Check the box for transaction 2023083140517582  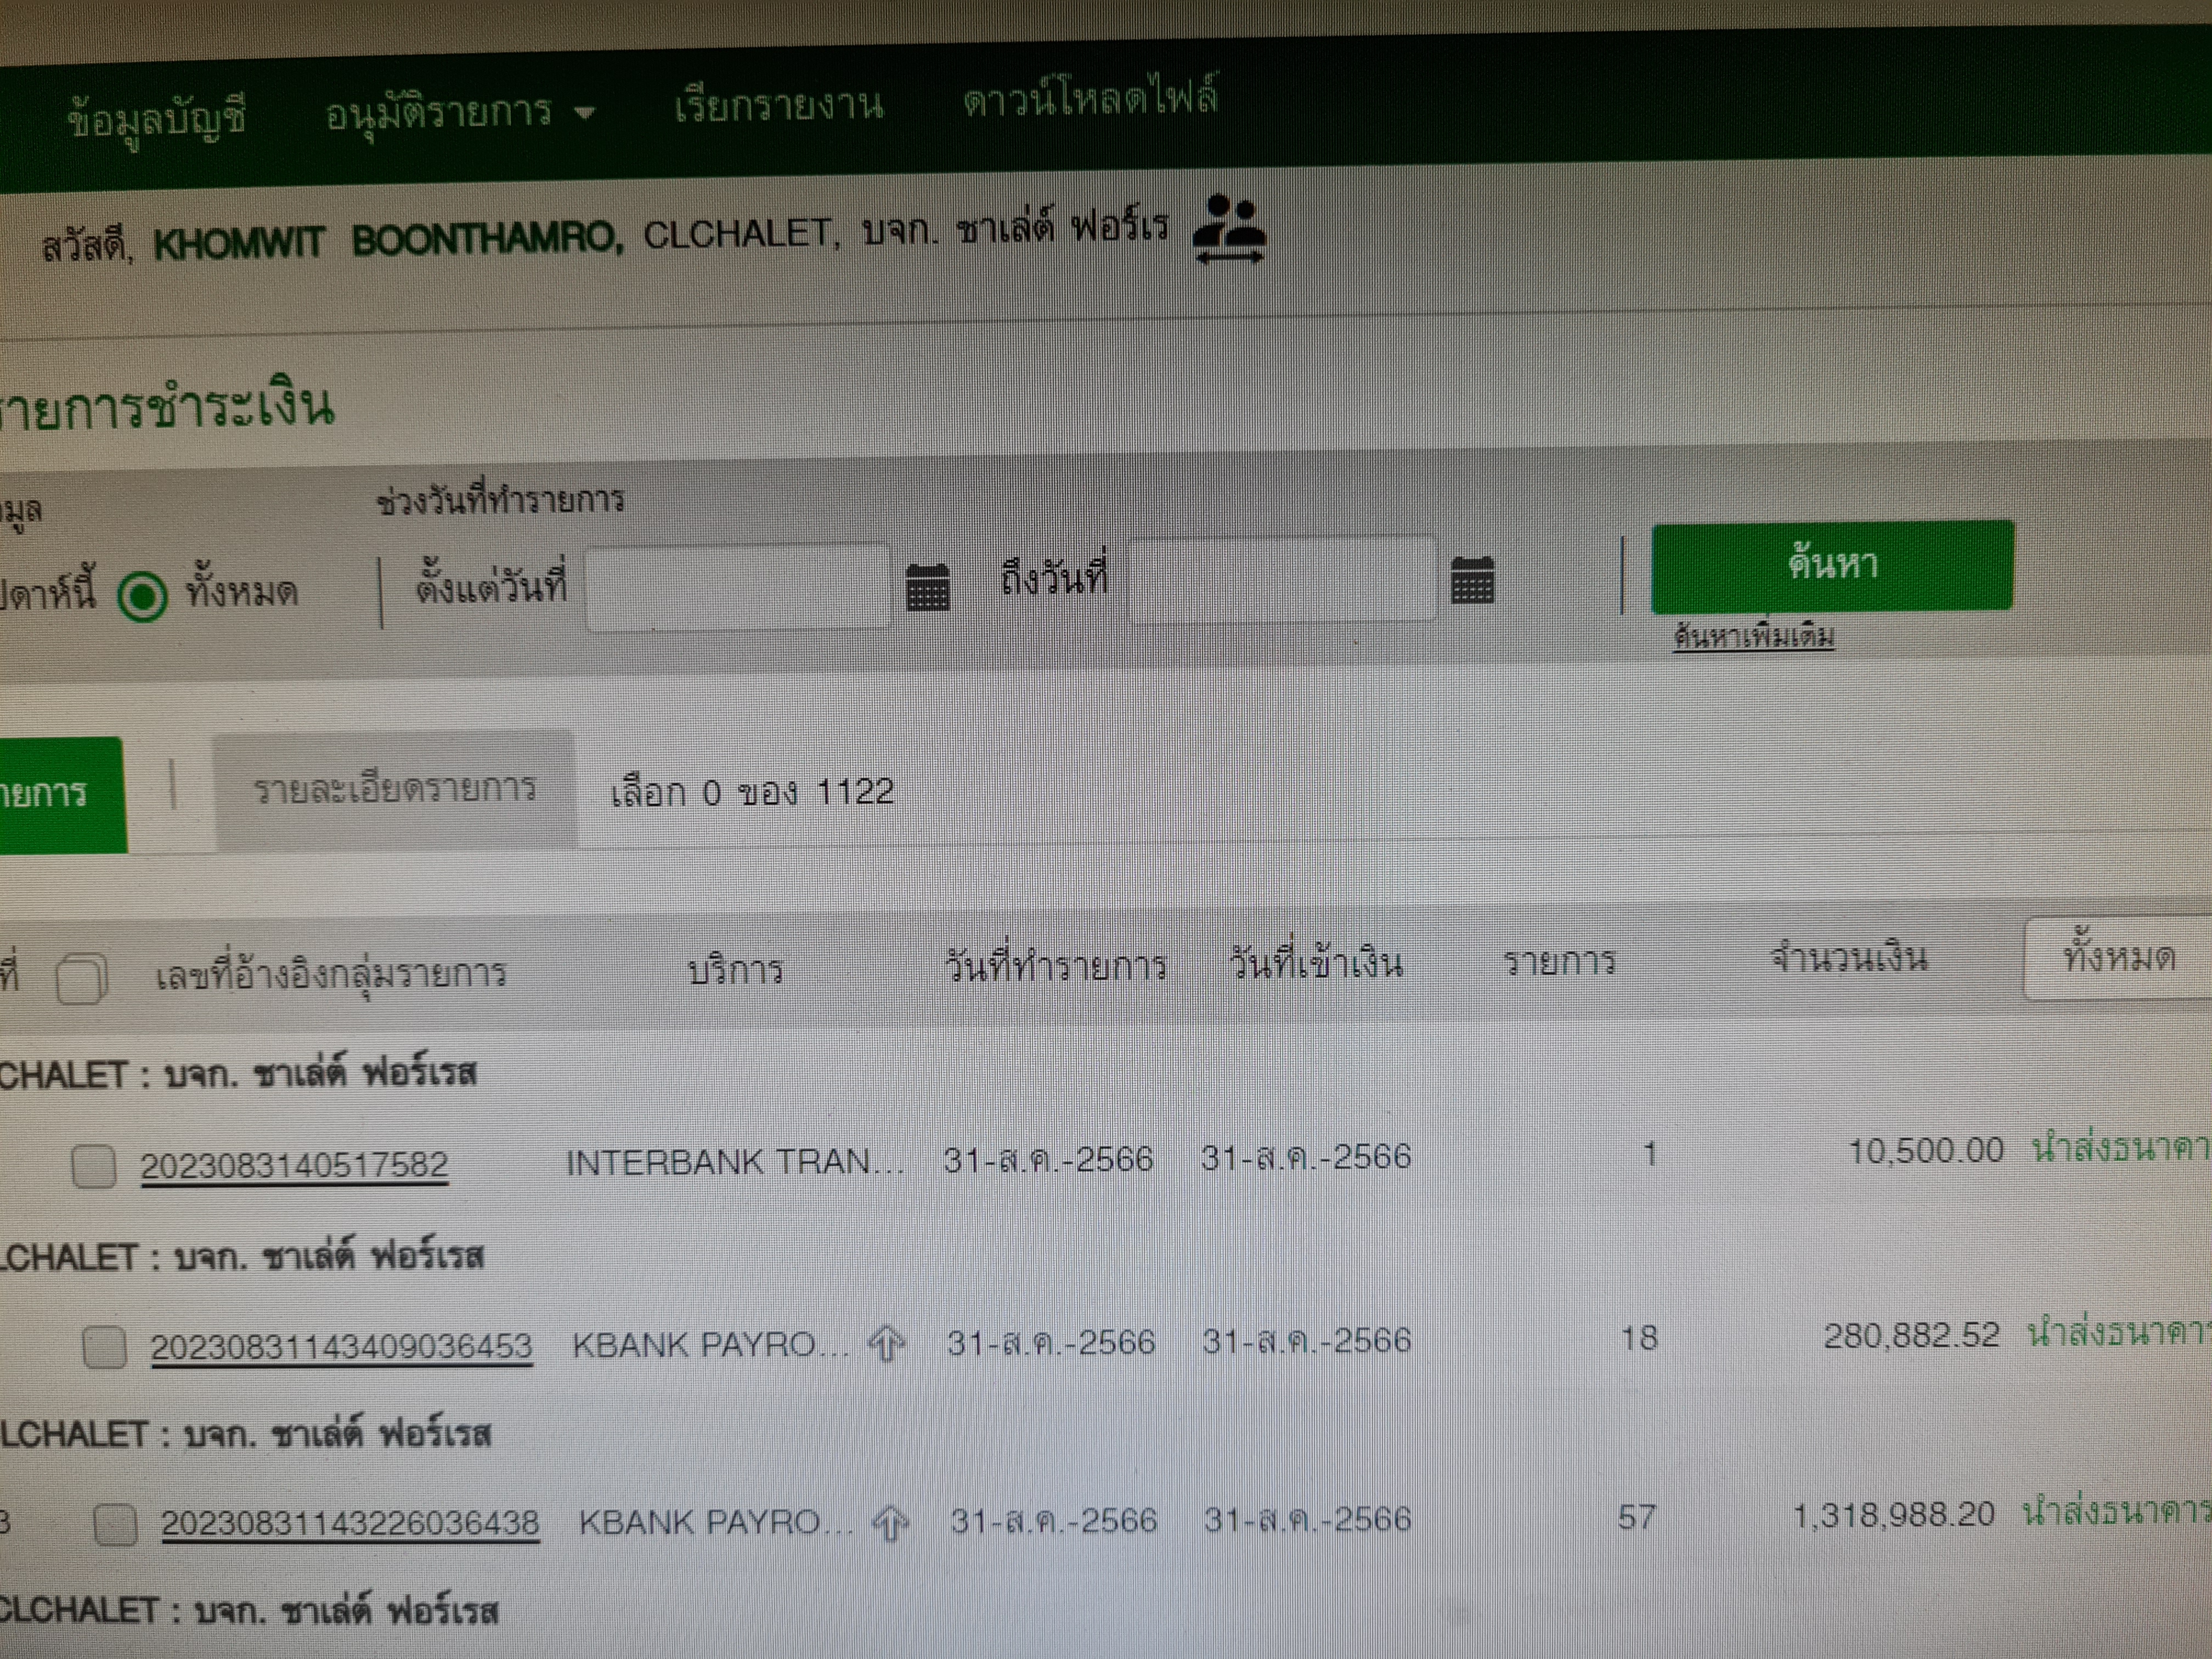pos(94,1166)
